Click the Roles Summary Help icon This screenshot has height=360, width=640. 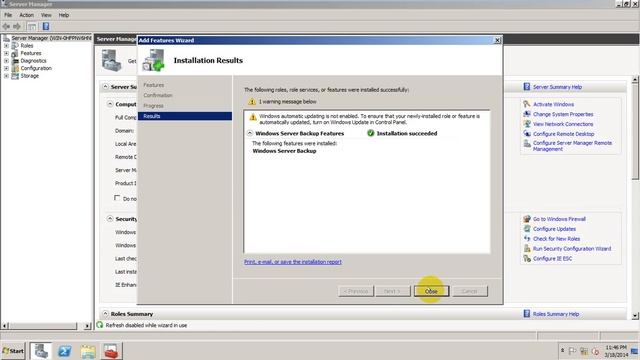tap(527, 313)
